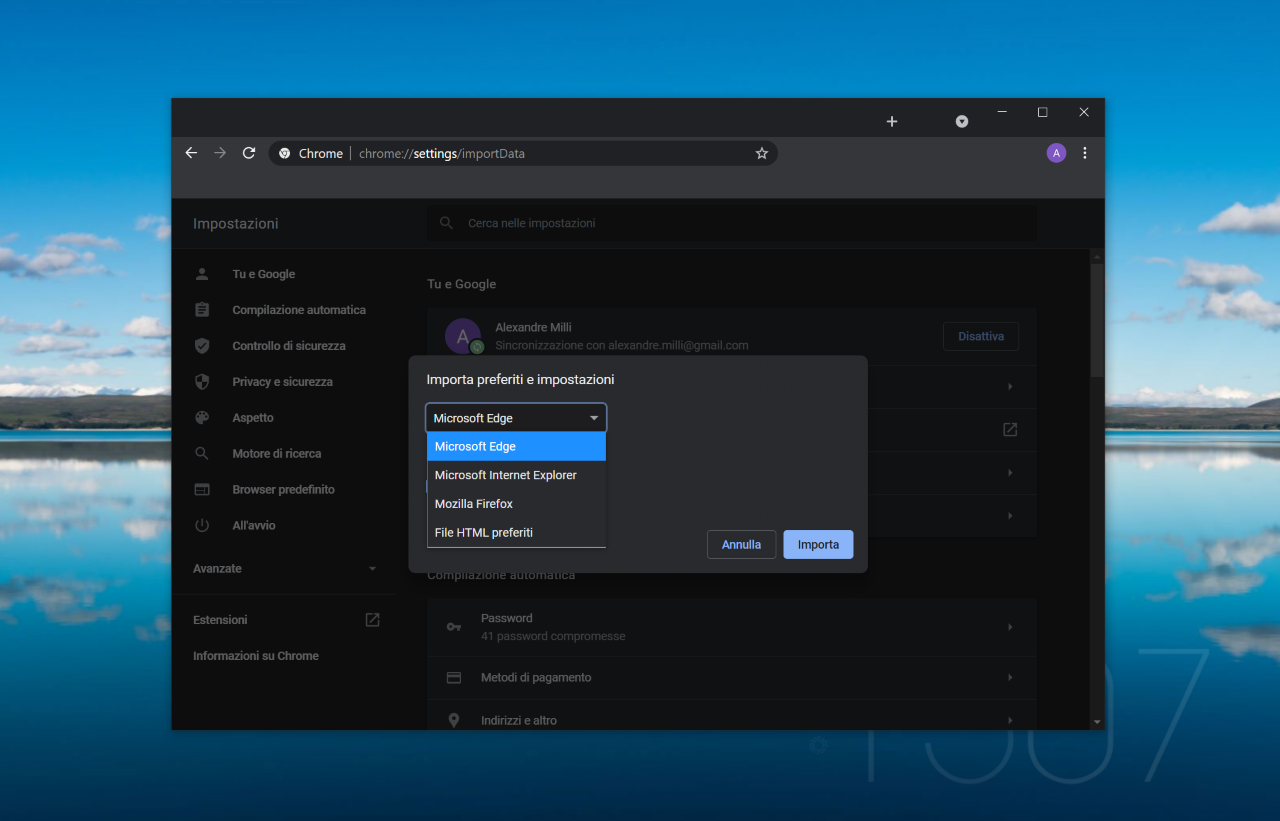Open the Estensioni link
Image resolution: width=1280 pixels, height=821 pixels.
[x=220, y=620]
